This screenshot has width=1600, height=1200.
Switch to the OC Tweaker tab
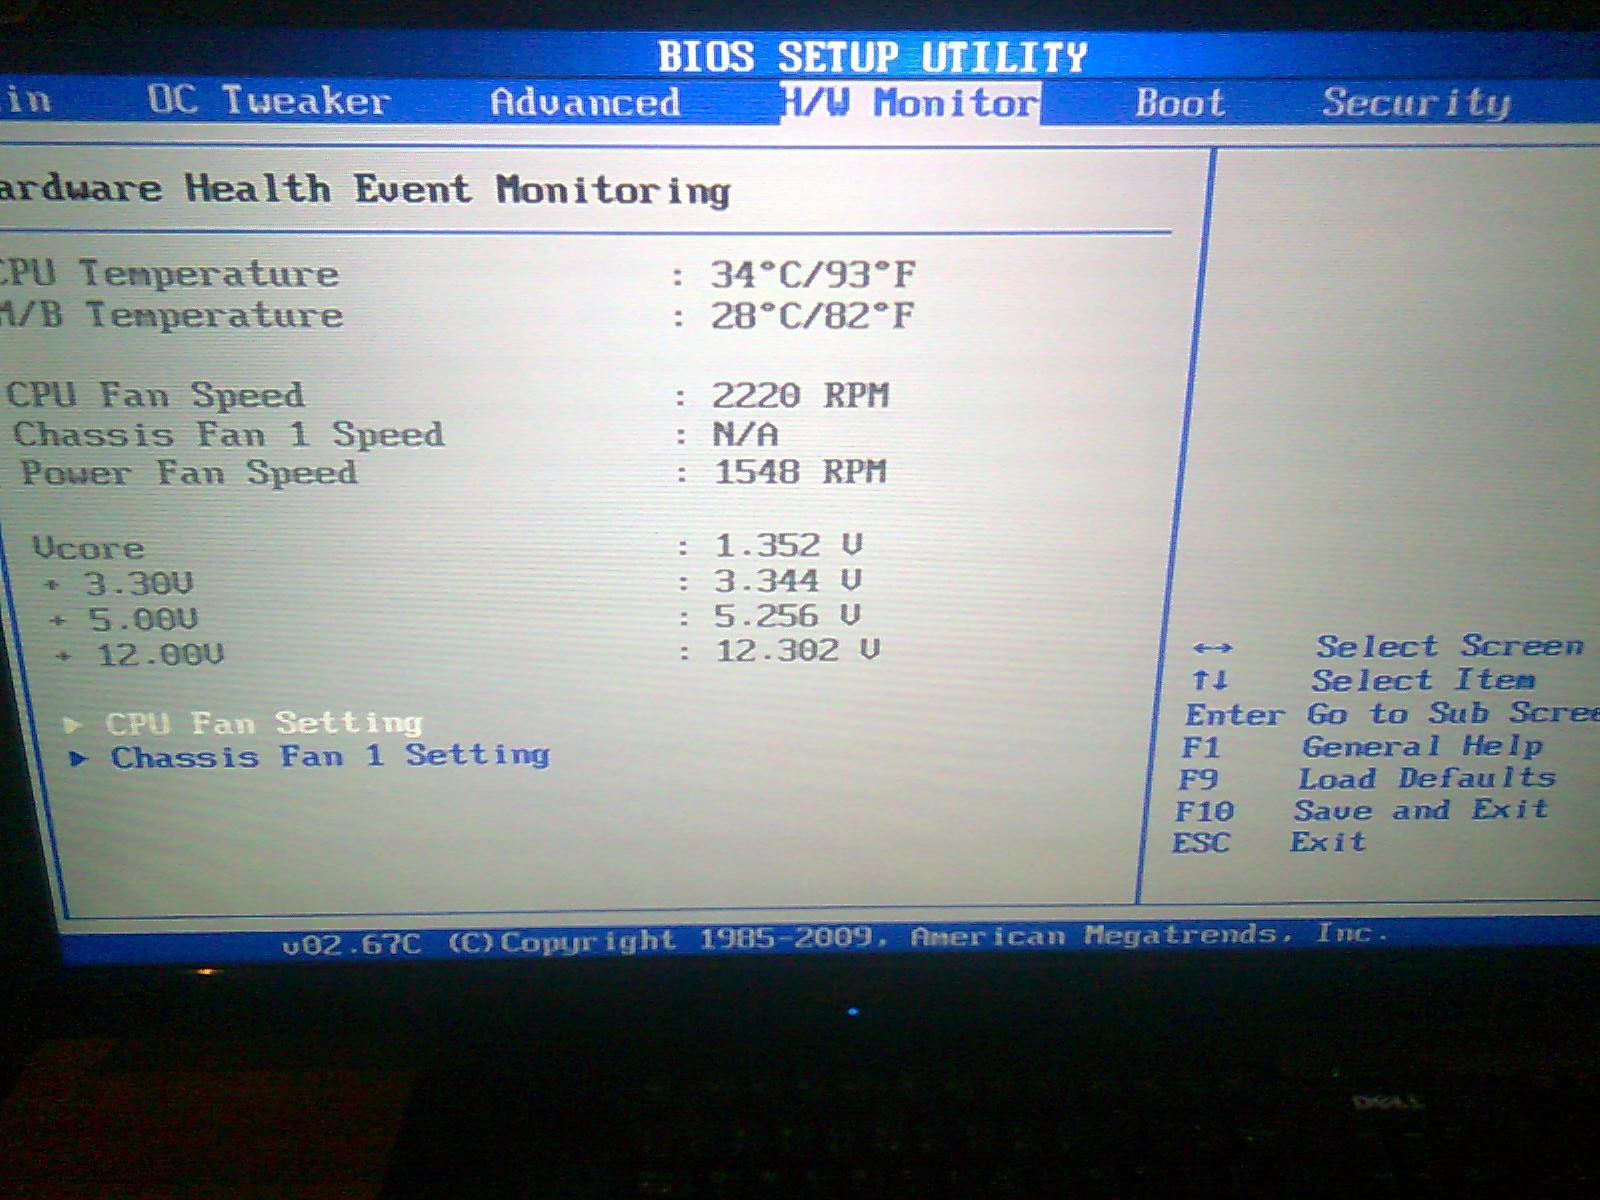tap(268, 100)
